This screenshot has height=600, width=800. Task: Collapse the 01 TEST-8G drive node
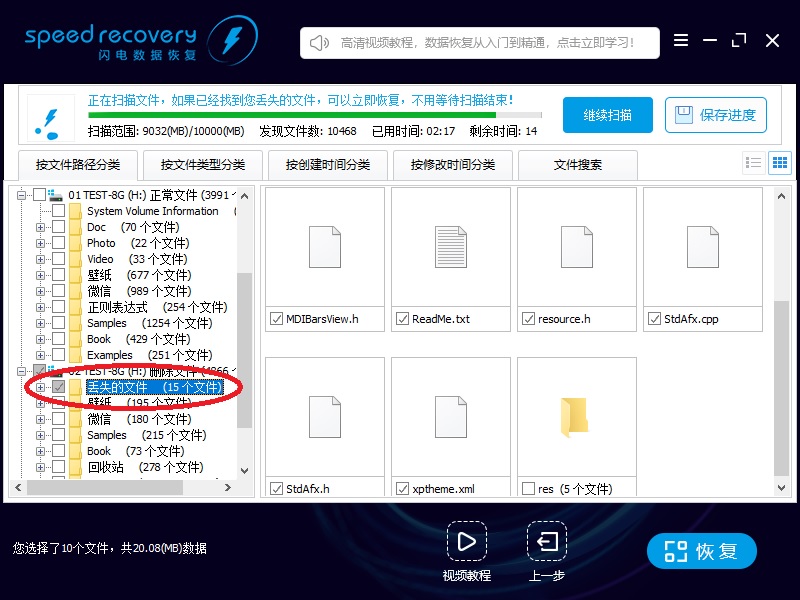pyautogui.click(x=21, y=195)
